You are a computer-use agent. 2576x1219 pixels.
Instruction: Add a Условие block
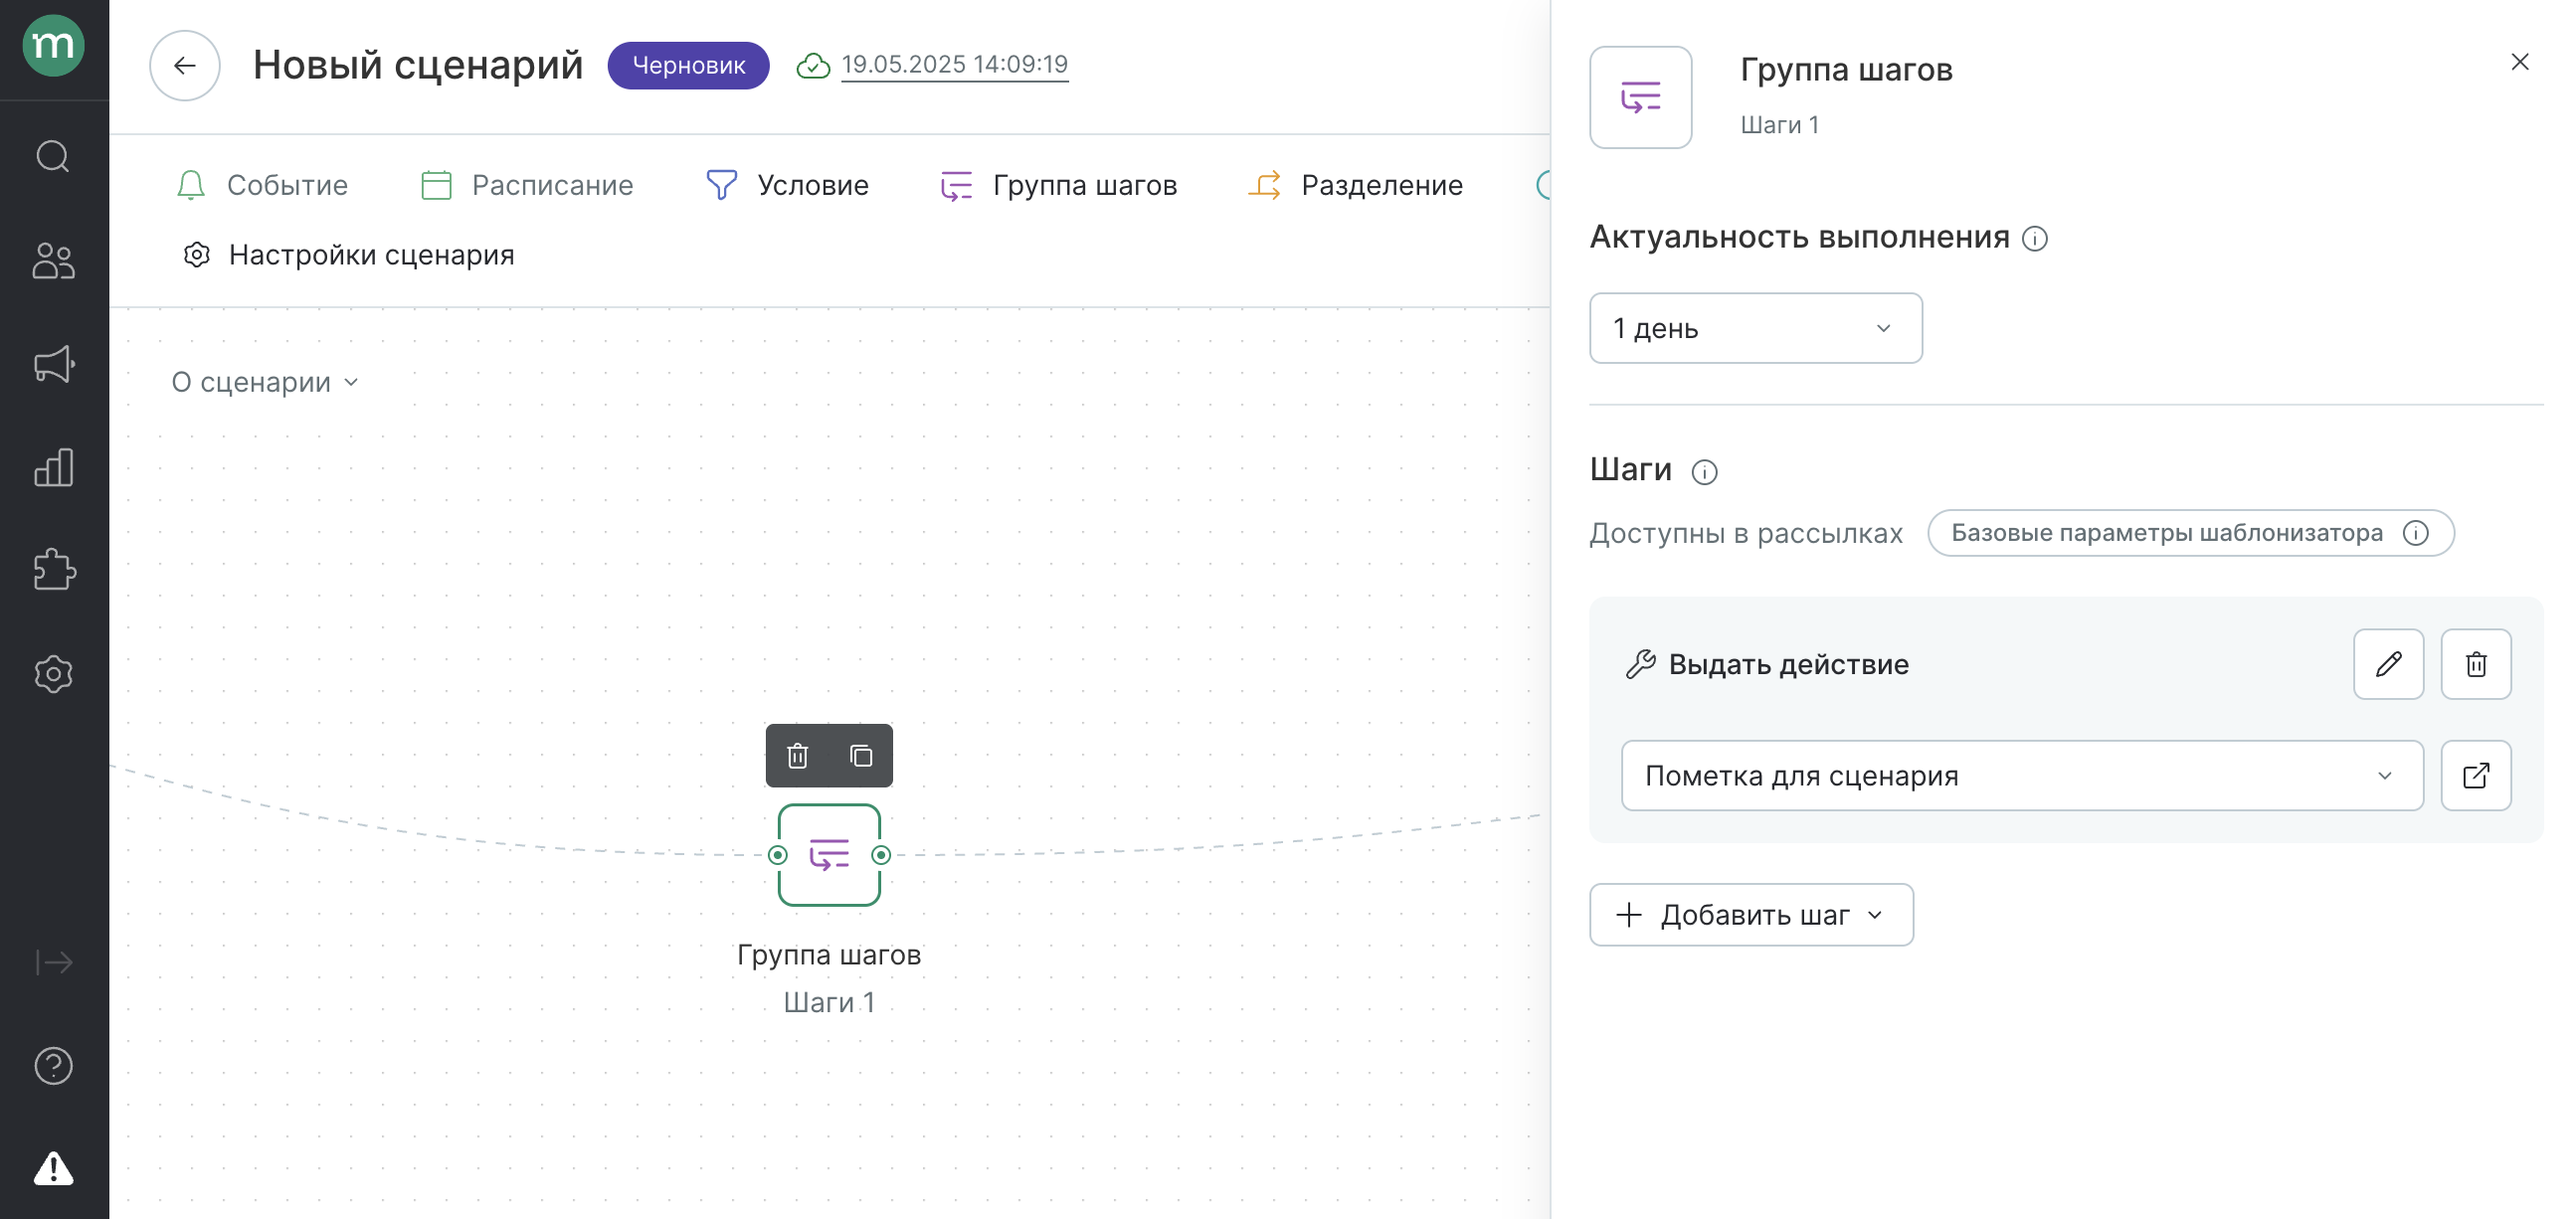tap(787, 185)
